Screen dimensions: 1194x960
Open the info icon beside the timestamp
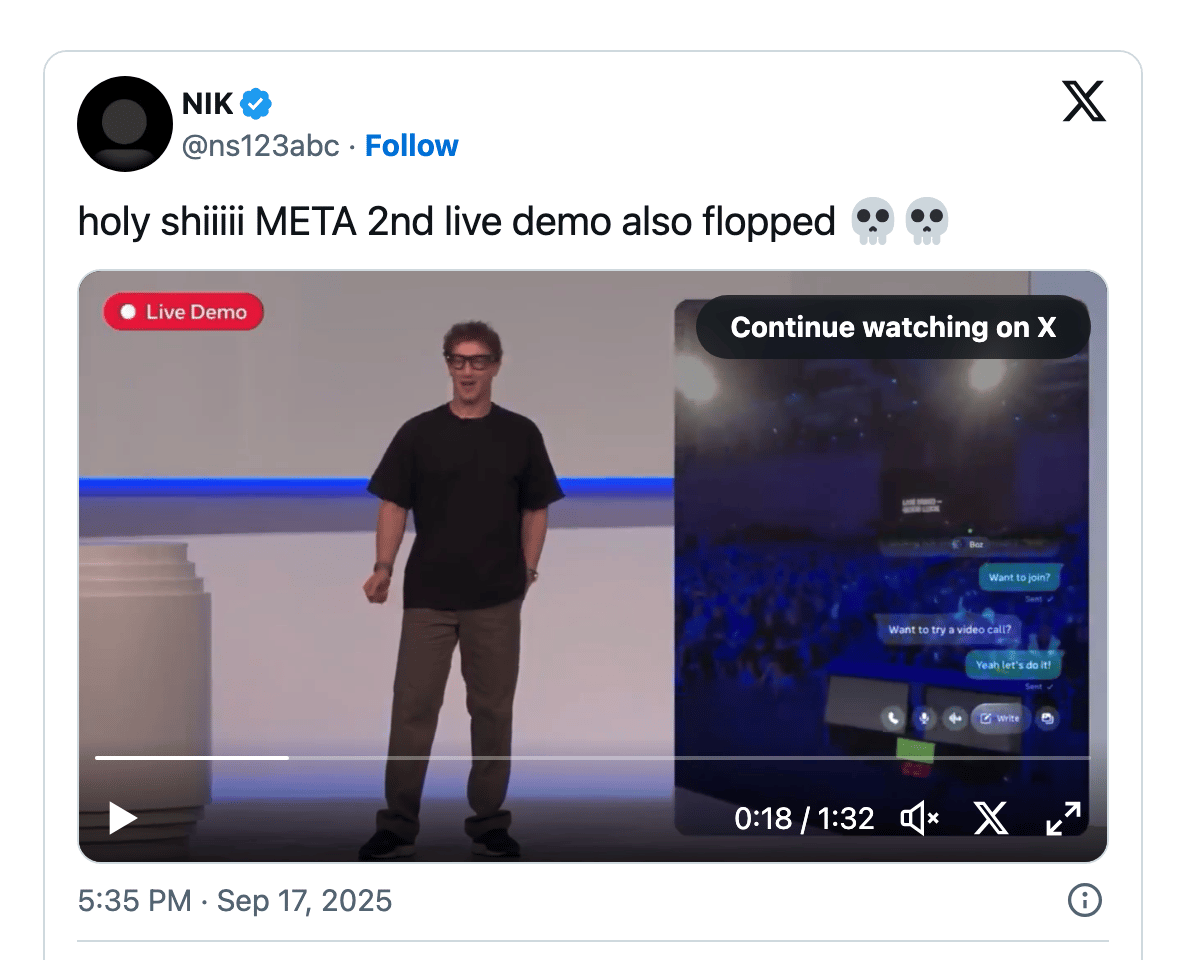1084,900
